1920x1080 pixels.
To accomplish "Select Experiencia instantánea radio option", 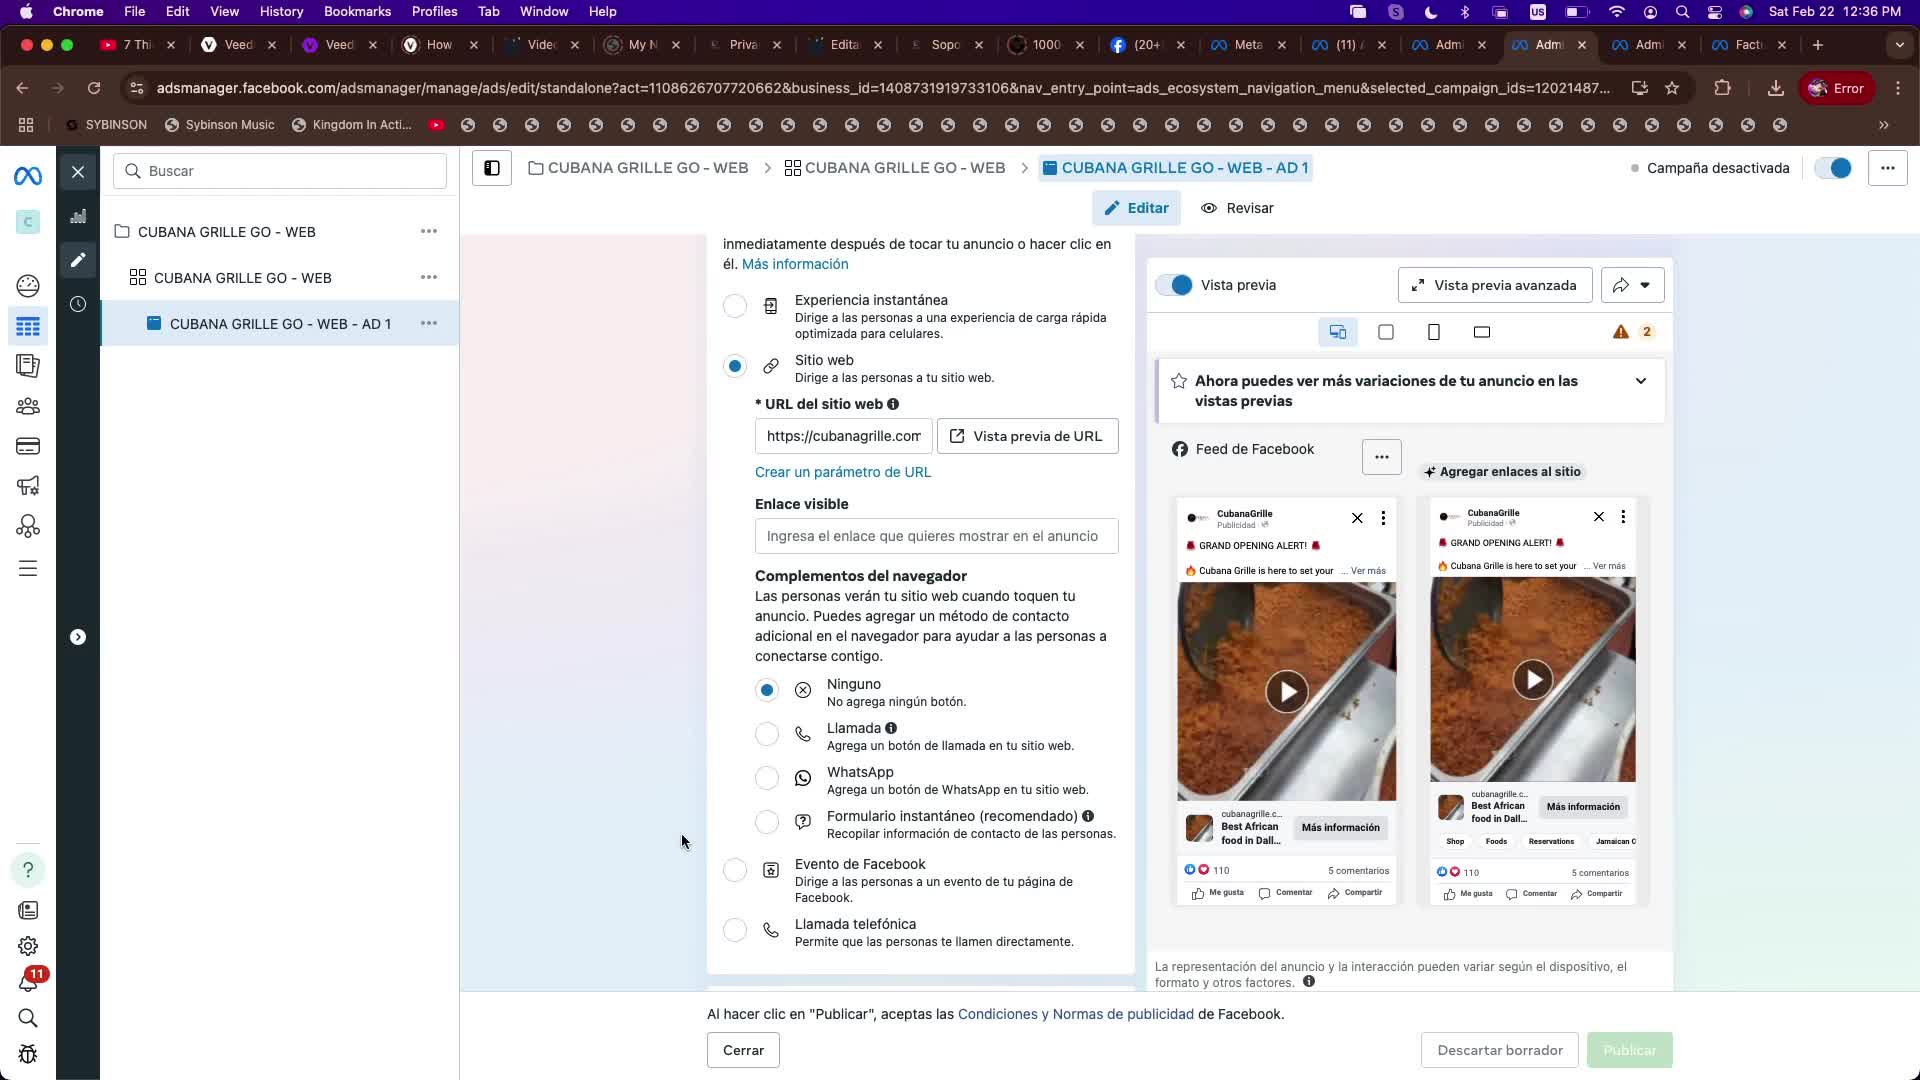I will coord(735,306).
